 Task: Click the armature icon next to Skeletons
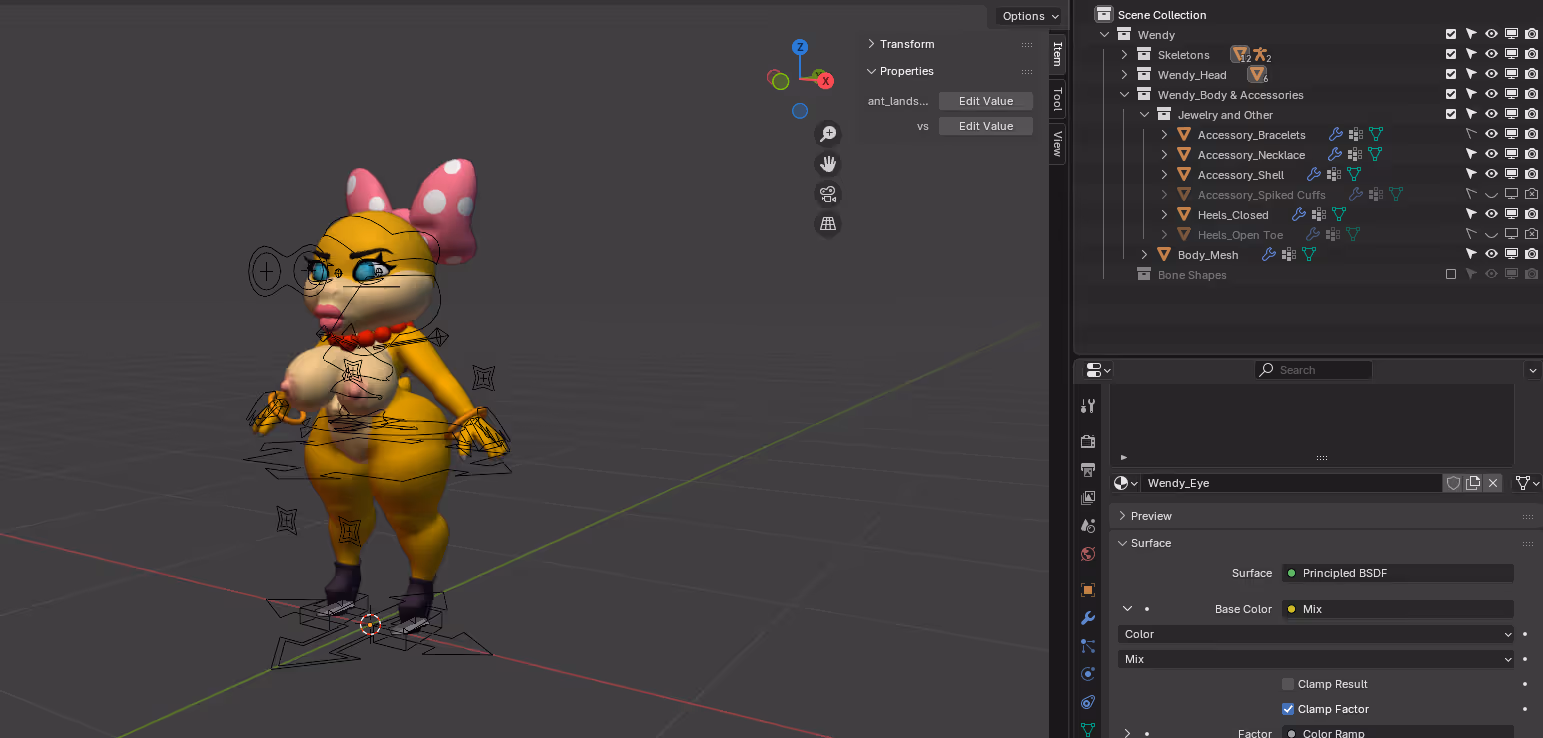1261,55
